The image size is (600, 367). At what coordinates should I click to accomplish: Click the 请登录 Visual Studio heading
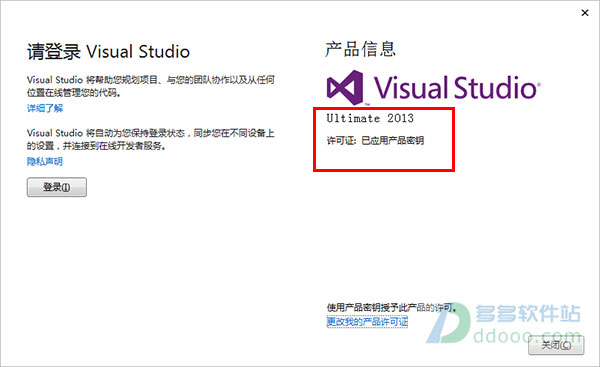(x=108, y=52)
